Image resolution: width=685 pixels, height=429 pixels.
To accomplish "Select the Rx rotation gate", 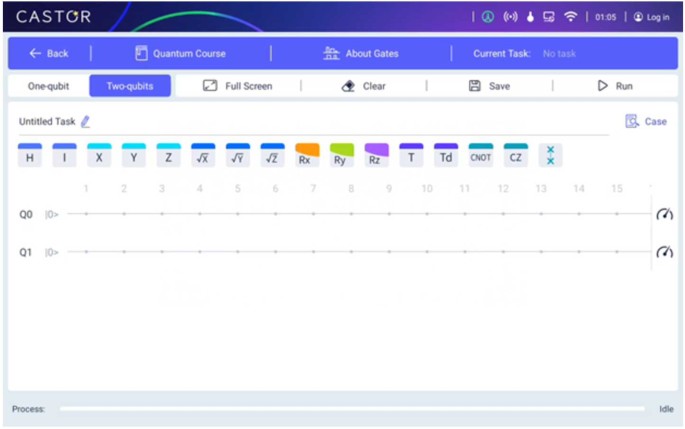I will [306, 156].
